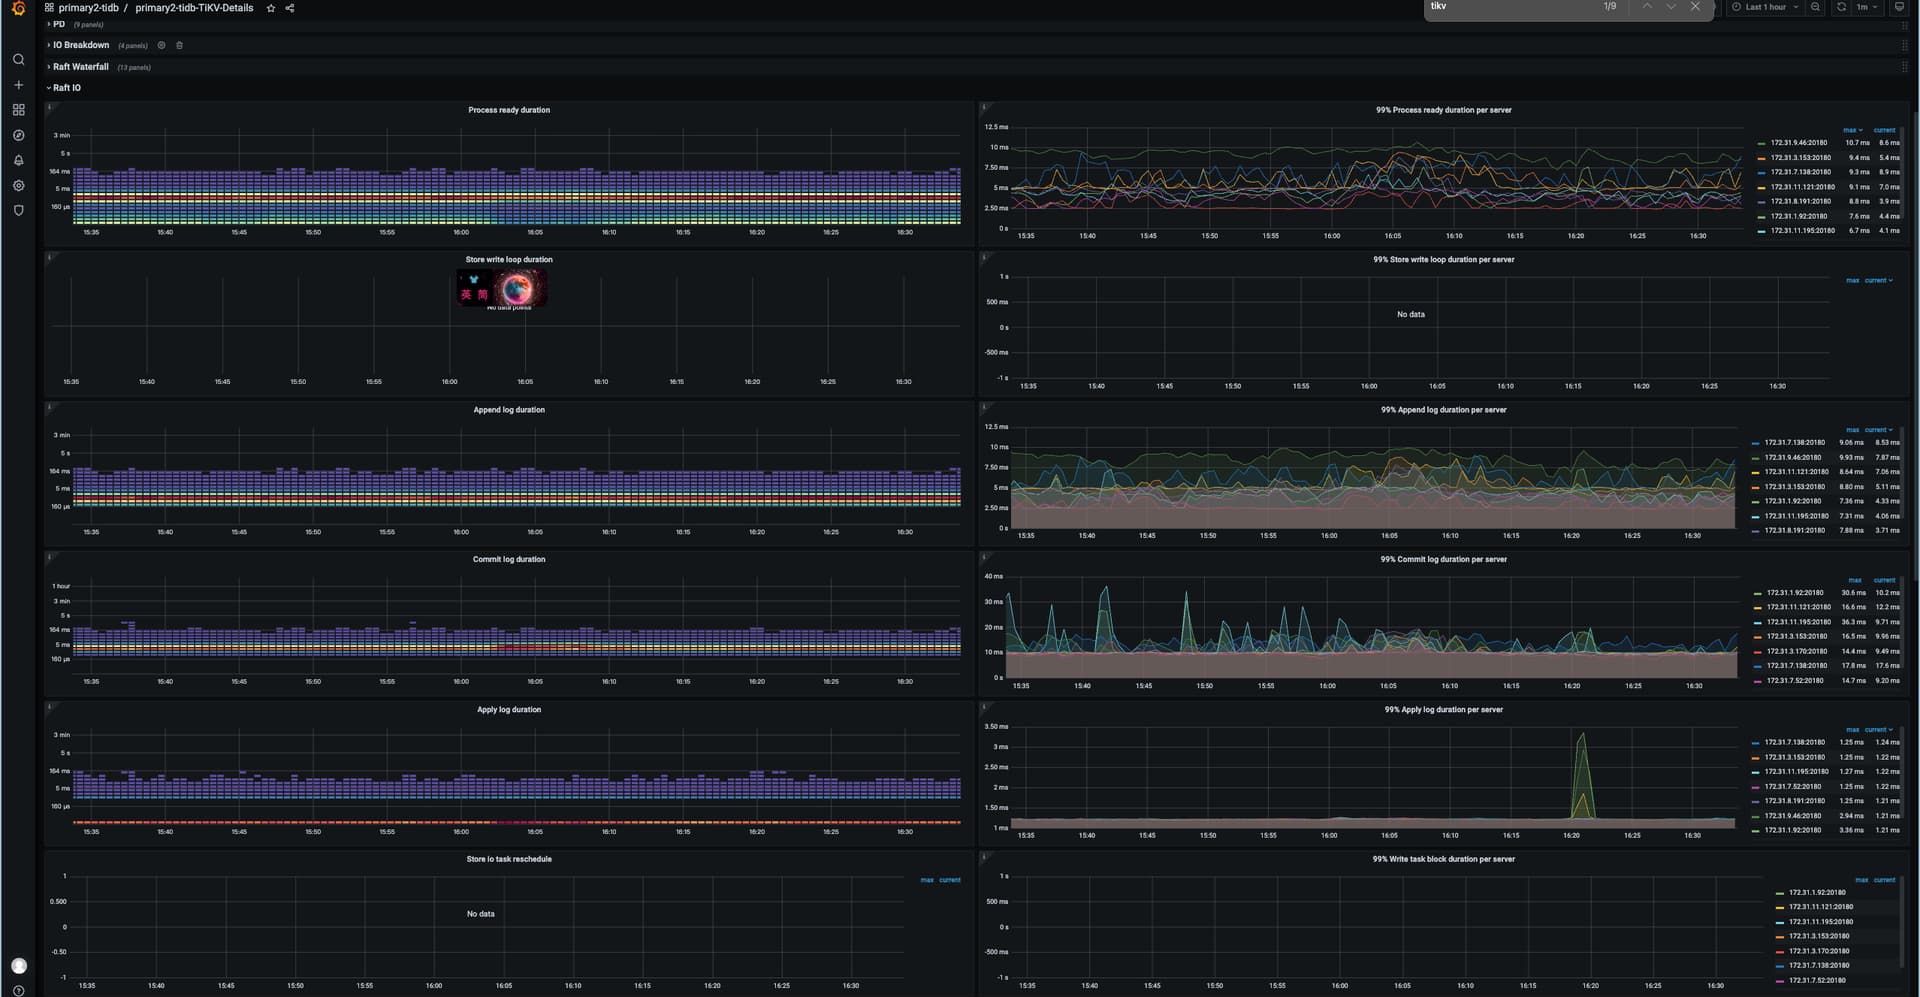Collapse the Raft IO row
The height and width of the screenshot is (997, 1920).
pos(66,88)
